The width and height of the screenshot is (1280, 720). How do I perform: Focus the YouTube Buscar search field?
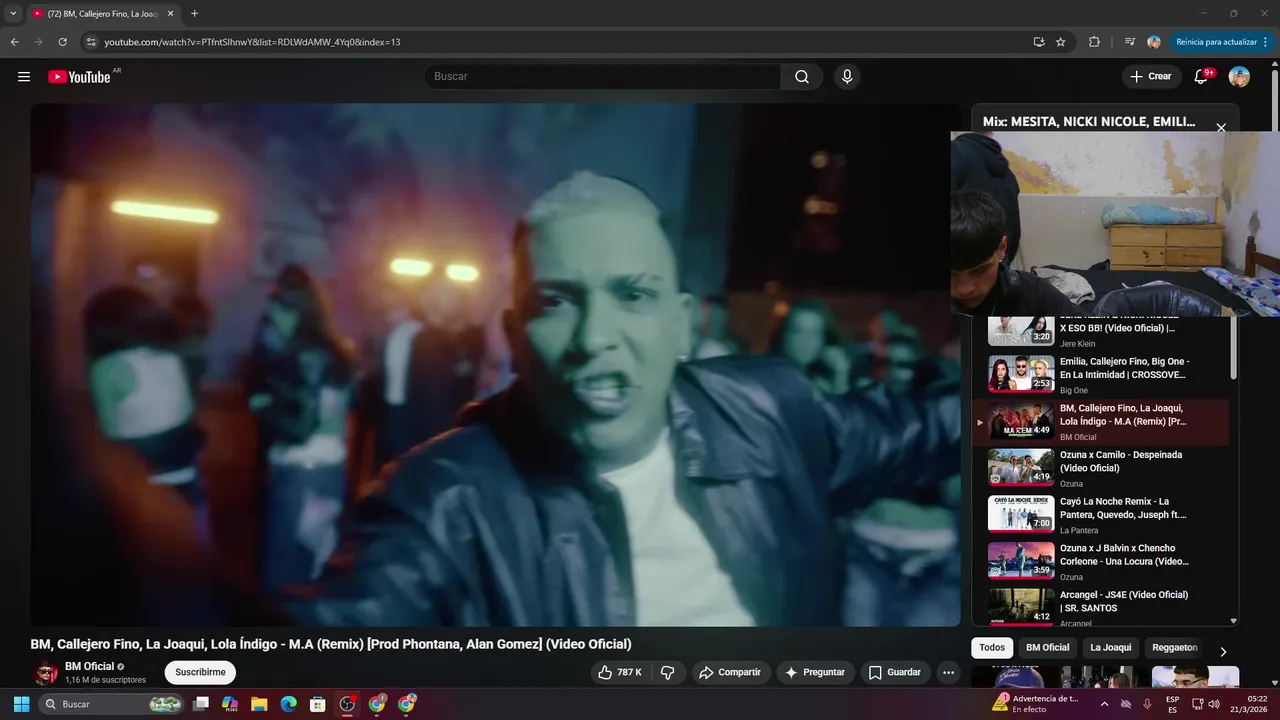(x=603, y=77)
